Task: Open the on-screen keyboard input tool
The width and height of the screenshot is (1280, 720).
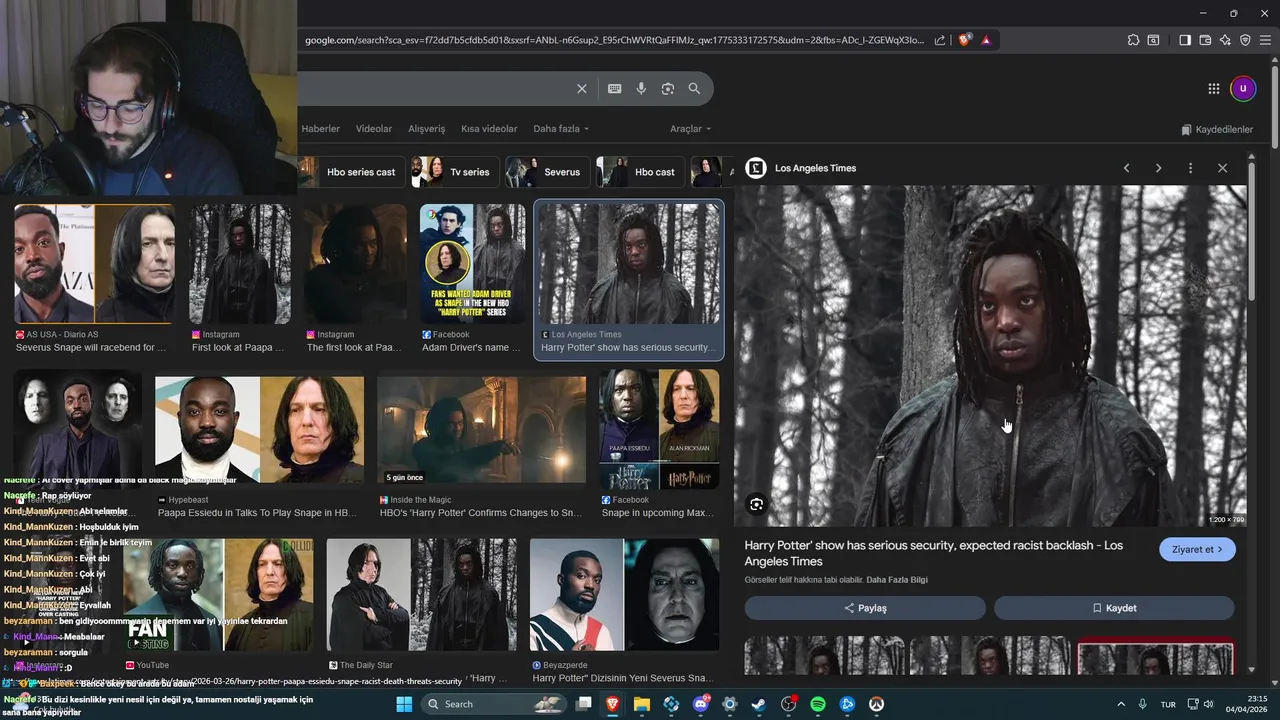Action: 614,89
